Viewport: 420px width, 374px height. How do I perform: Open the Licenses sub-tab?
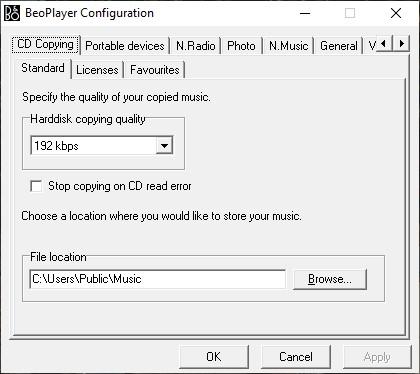pos(97,70)
